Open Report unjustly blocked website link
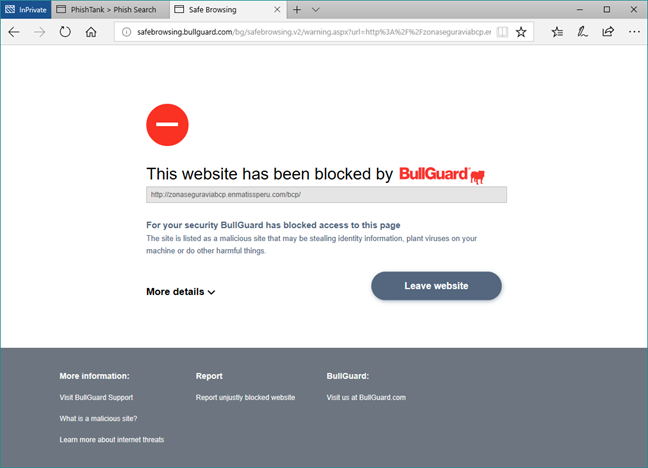 tap(245, 397)
